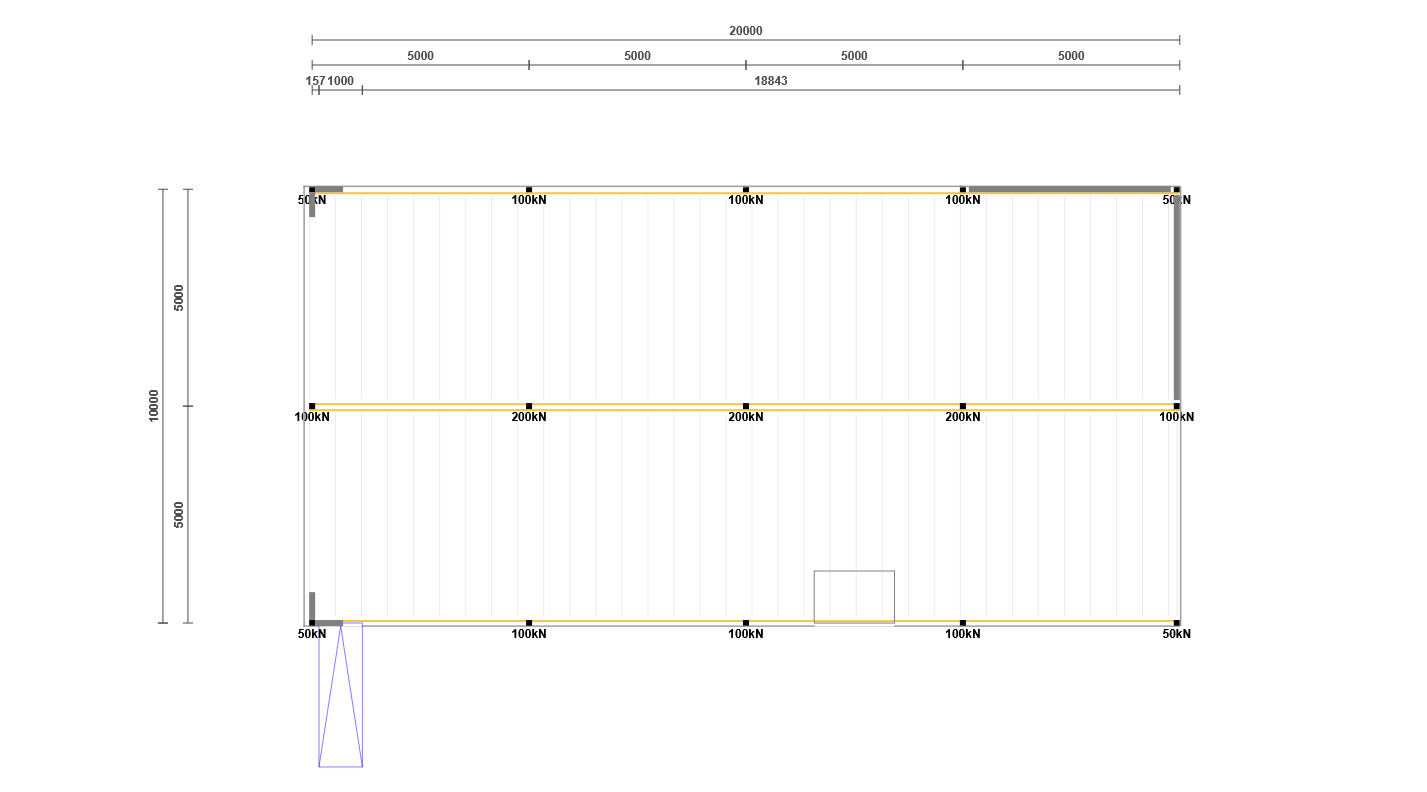1427x792 pixels.
Task: Select the 50kN label at bottom-left corner
Action: [x=312, y=634]
